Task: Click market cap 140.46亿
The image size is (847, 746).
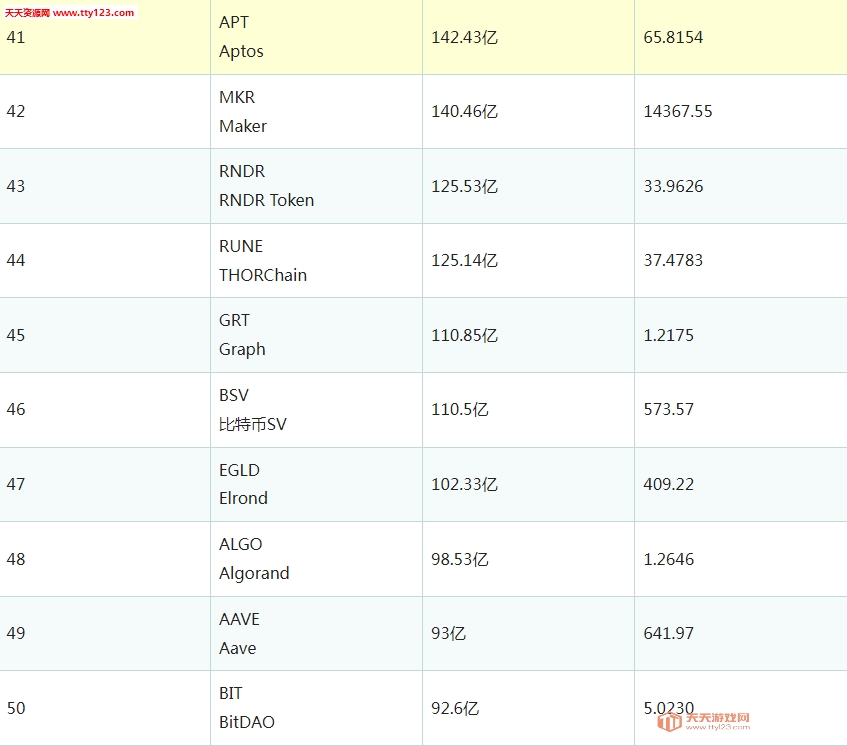Action: 464,111
